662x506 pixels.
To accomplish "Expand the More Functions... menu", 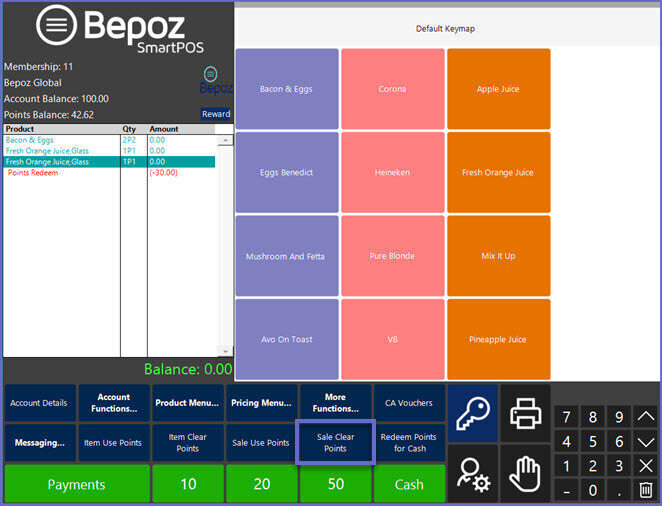I will (x=335, y=403).
